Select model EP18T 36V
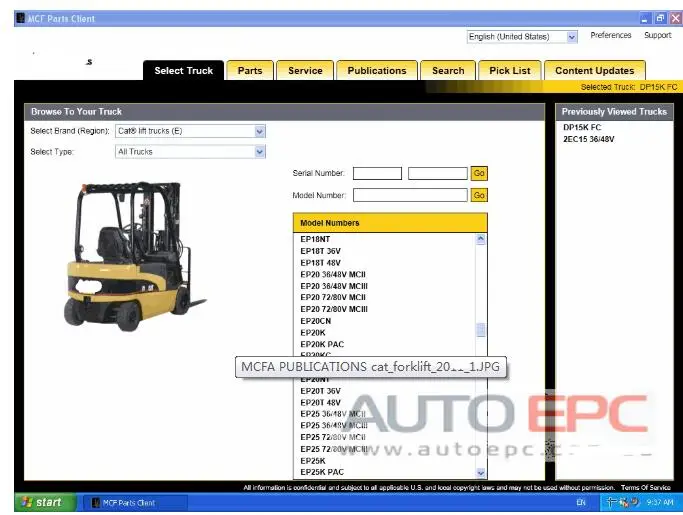The image size is (683, 515). point(320,251)
